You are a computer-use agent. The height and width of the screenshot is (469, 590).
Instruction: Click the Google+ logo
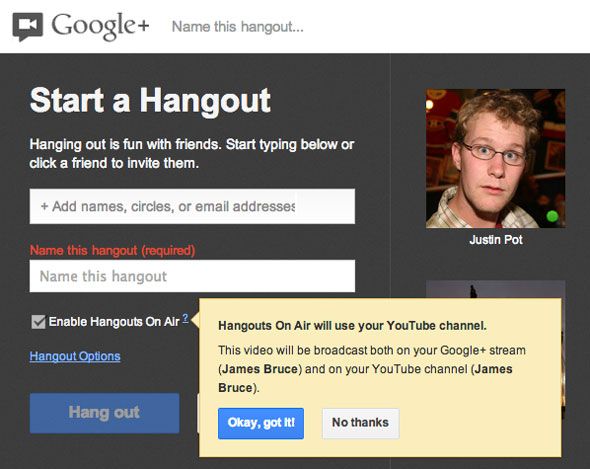(x=100, y=26)
